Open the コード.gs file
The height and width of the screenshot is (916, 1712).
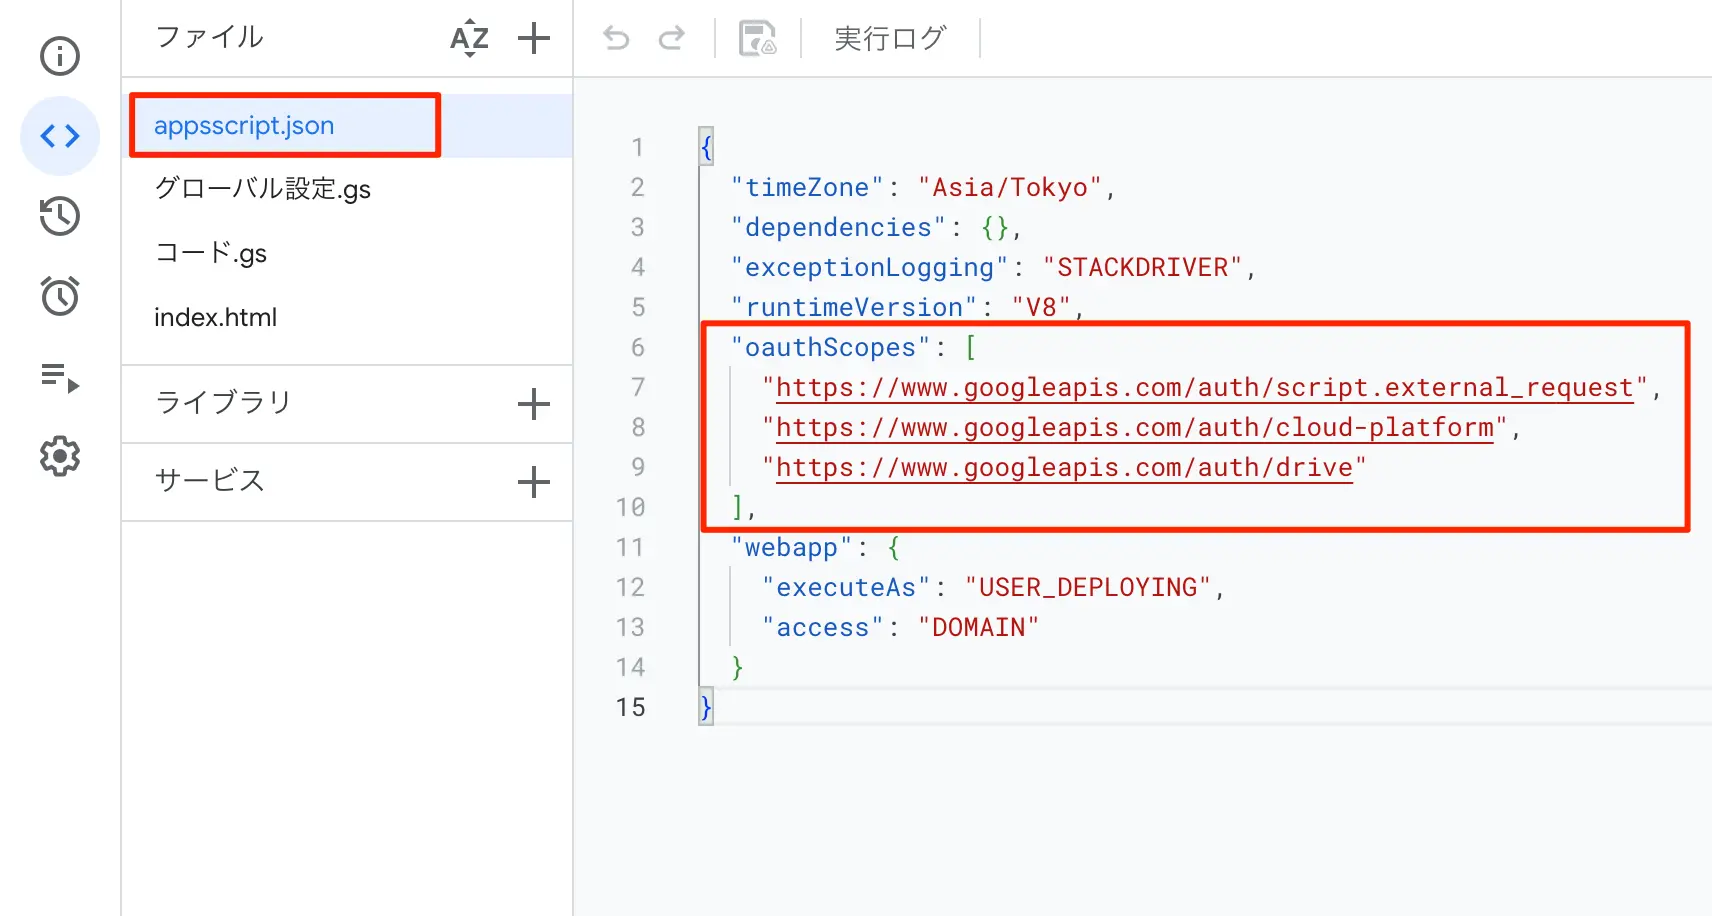(x=211, y=253)
